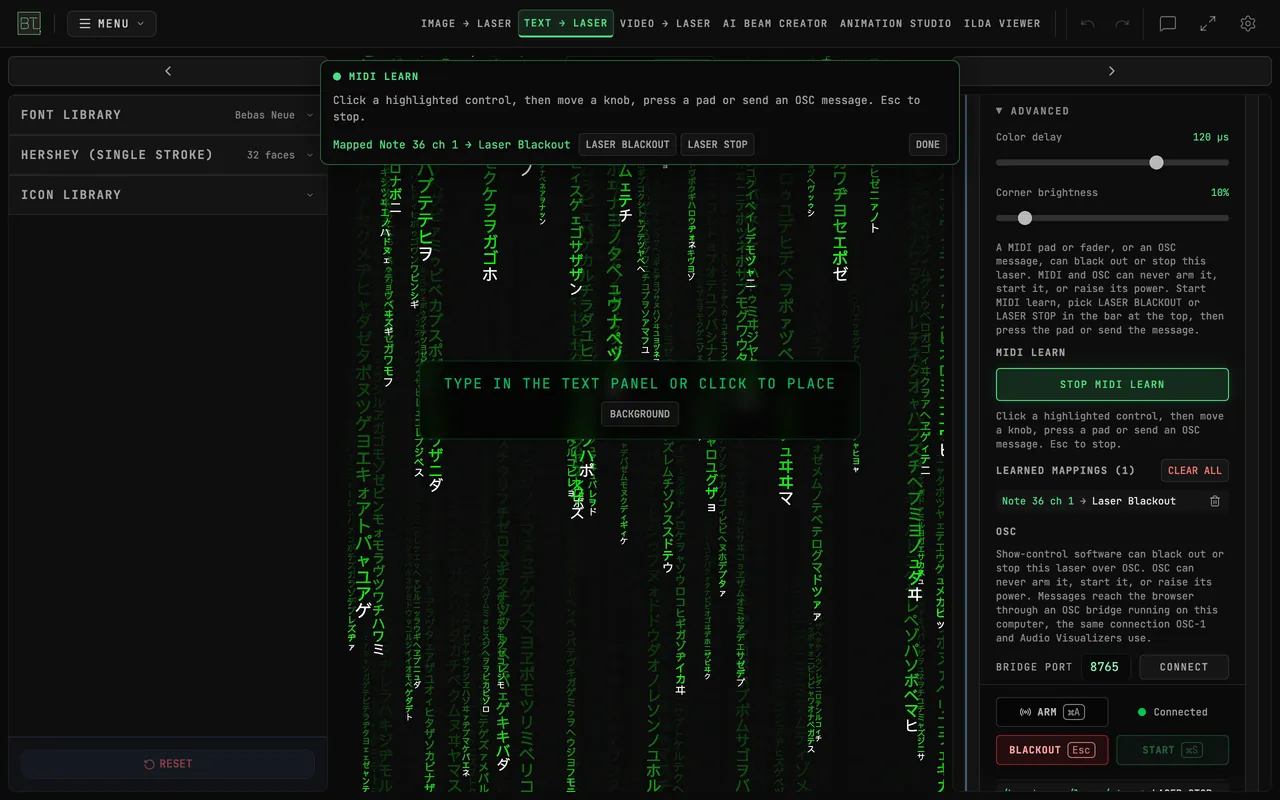The image size is (1280, 800).
Task: Go to previous panel with left chevron
Action: pyautogui.click(x=168, y=71)
